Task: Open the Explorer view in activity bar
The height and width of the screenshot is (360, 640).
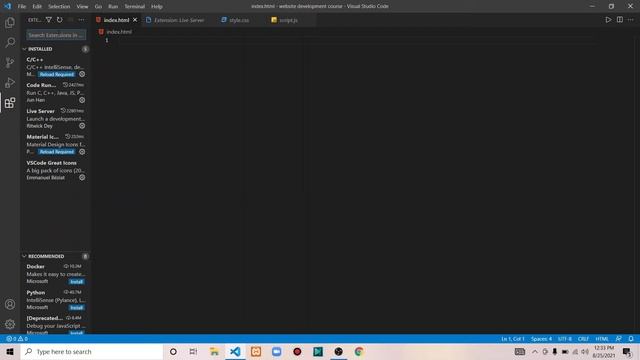Action: point(10,22)
